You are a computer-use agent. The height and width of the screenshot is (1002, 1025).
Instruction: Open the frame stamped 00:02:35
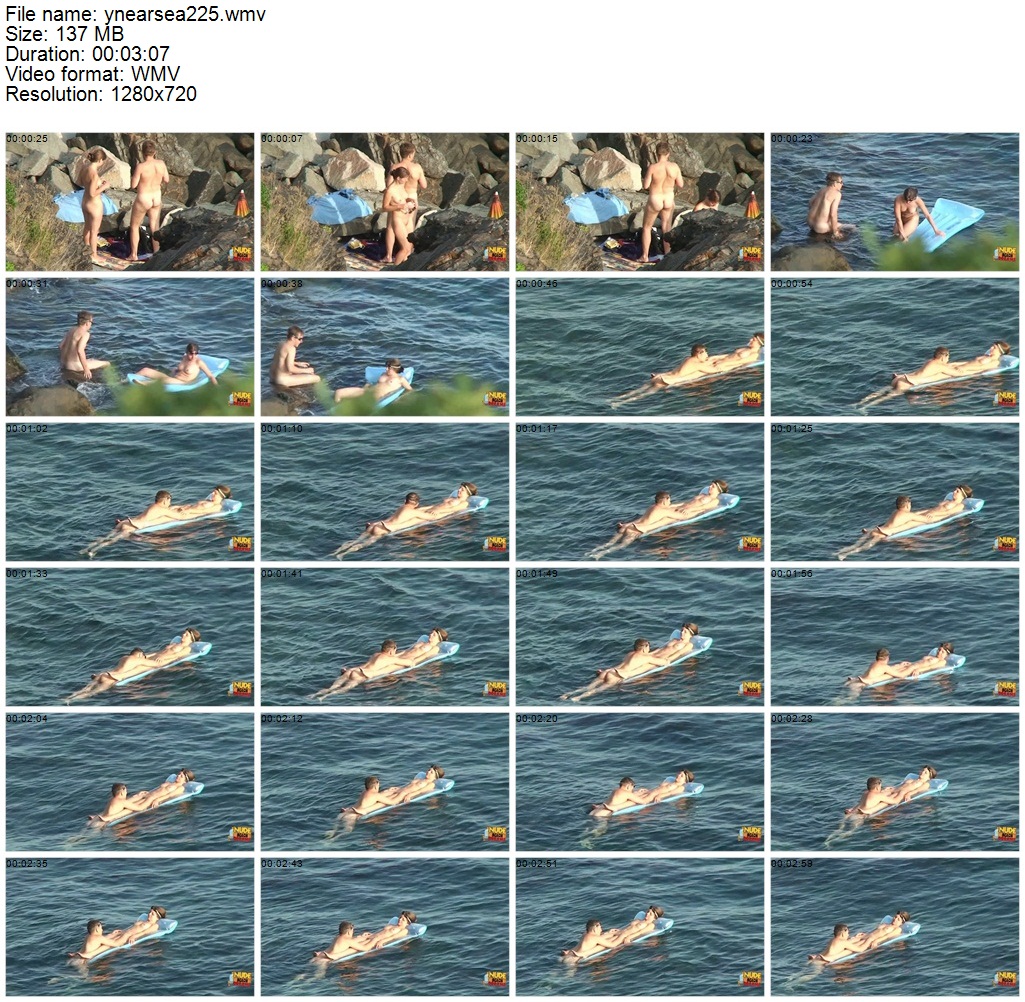click(x=129, y=927)
